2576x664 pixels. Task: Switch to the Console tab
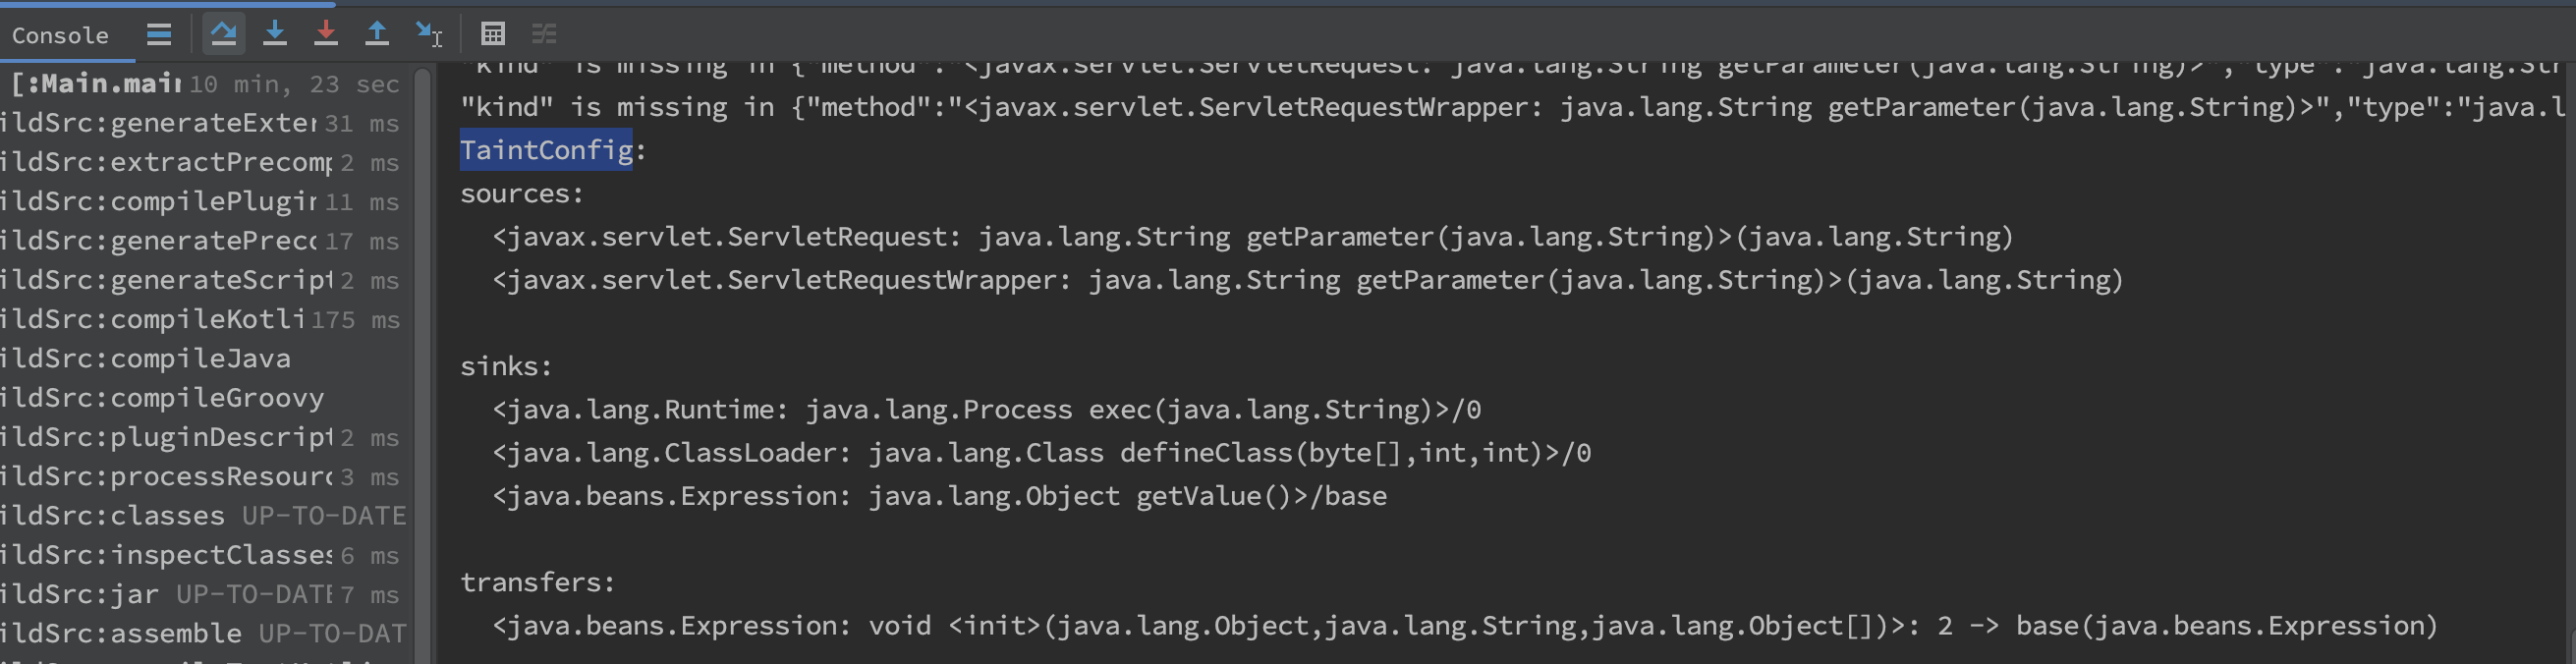click(x=60, y=35)
